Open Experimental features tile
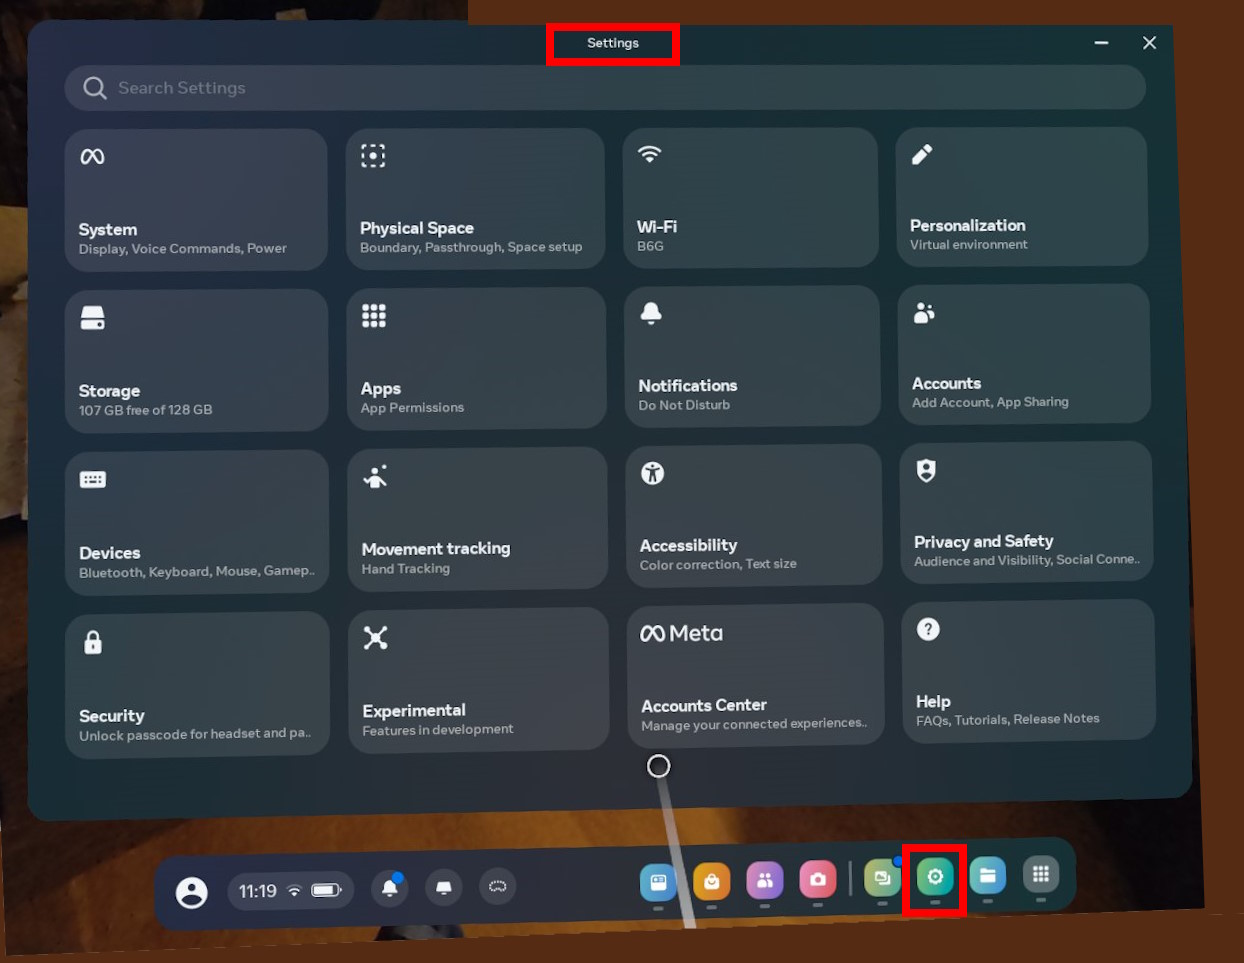The image size is (1244, 963). (x=478, y=679)
